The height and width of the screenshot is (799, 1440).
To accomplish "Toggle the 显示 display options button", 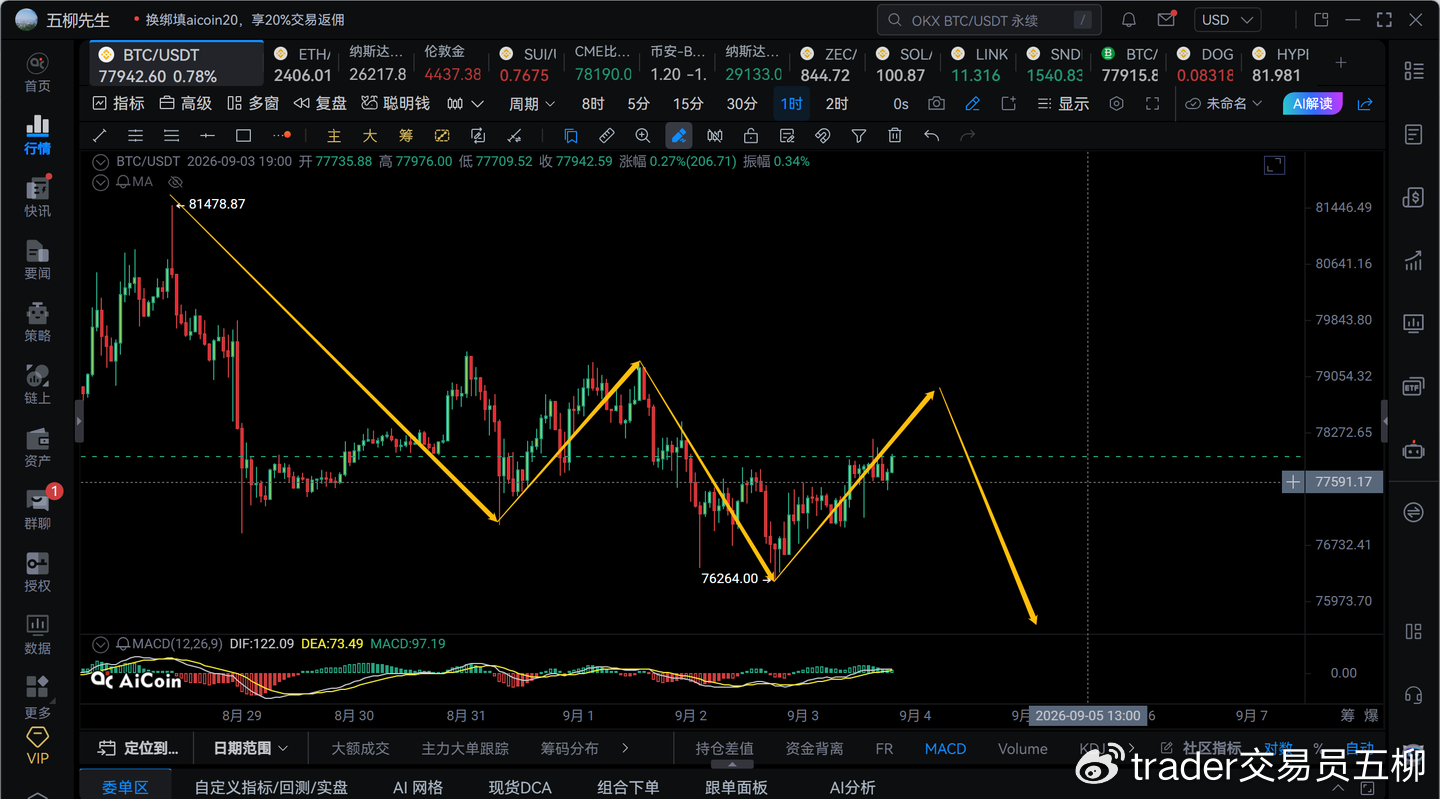I will tap(1063, 104).
